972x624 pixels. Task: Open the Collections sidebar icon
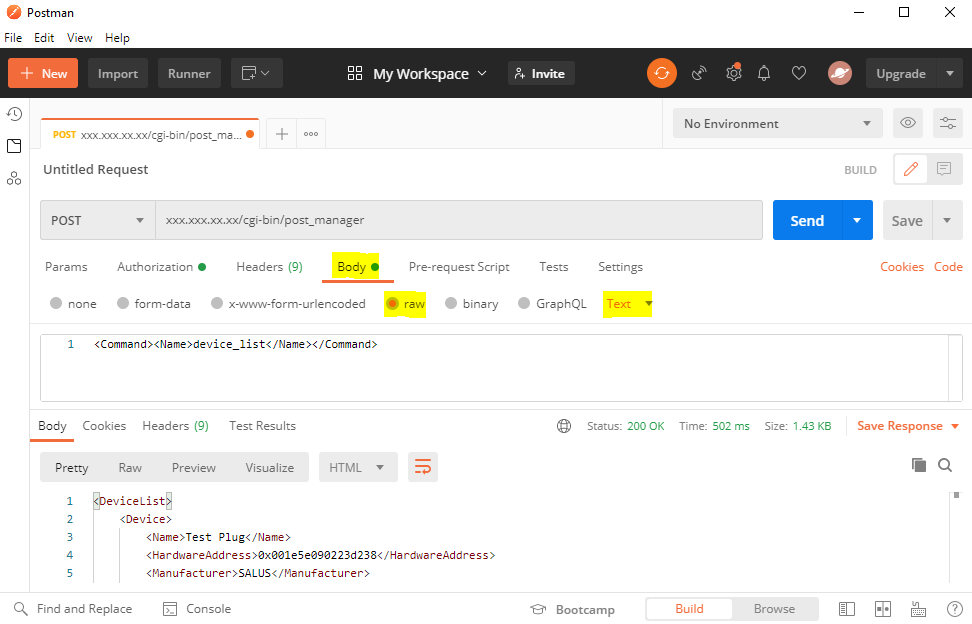(x=14, y=146)
